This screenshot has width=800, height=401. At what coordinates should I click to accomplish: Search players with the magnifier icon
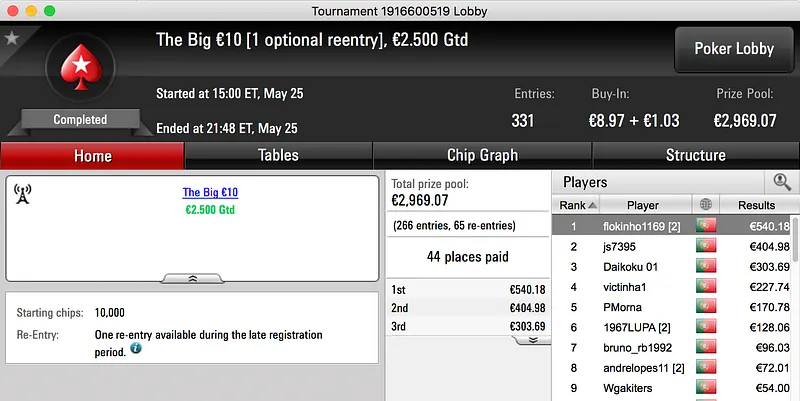click(781, 182)
